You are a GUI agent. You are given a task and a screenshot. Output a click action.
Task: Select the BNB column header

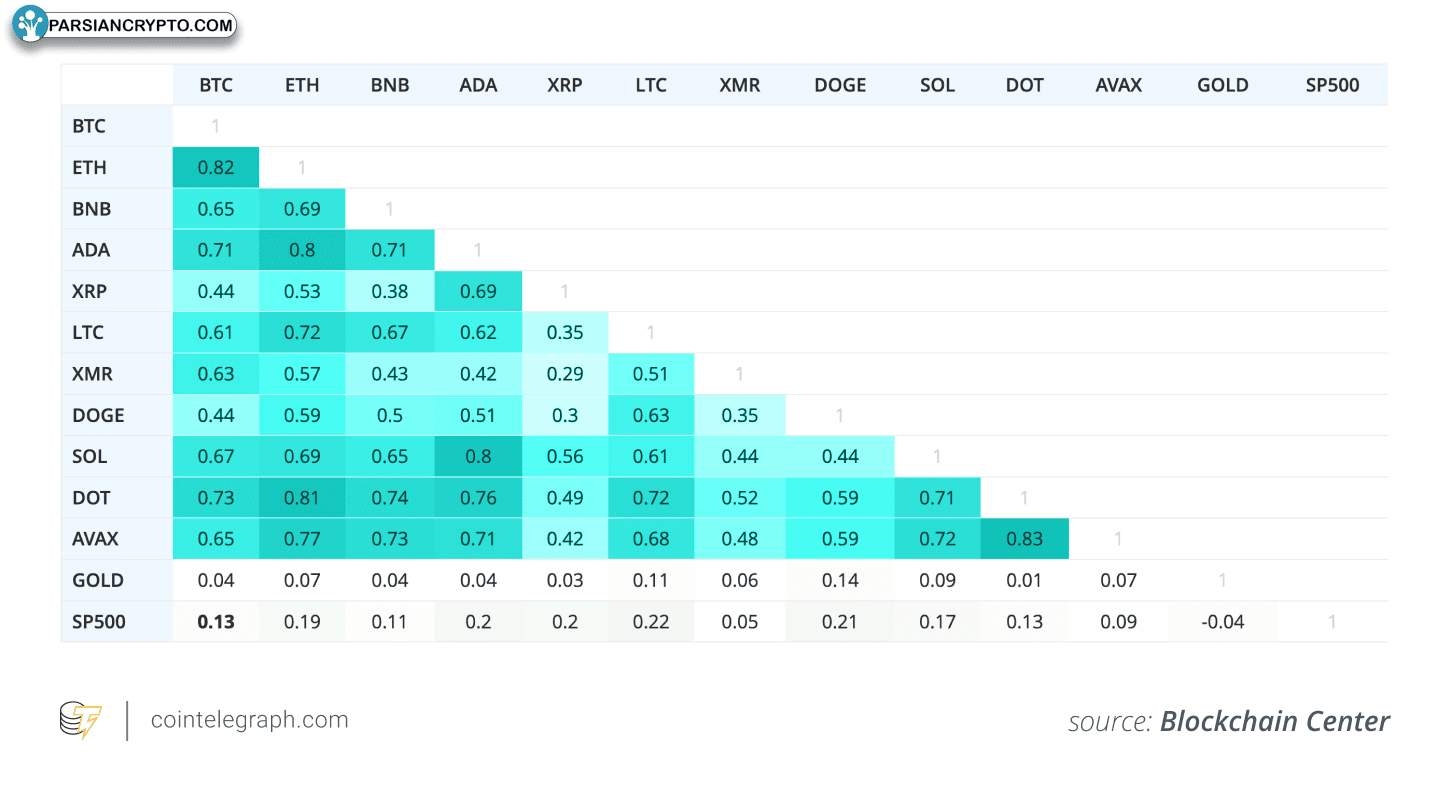click(390, 85)
